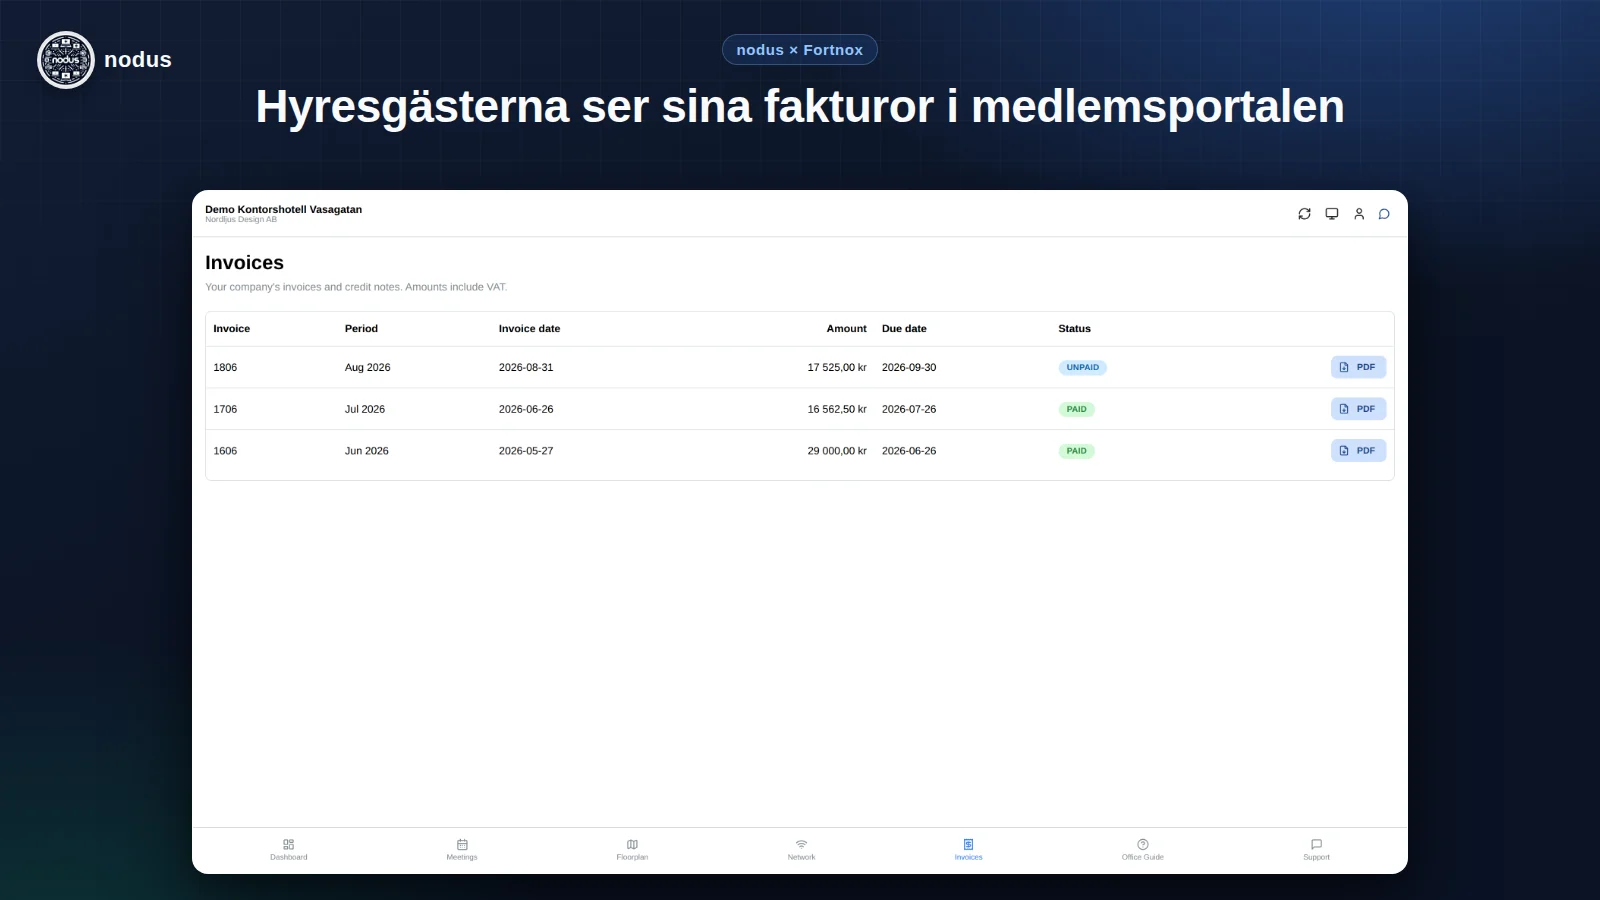Screen dimensions: 1600x900
Task: Click PAID badge for invoice 1606
Action: coord(1077,451)
